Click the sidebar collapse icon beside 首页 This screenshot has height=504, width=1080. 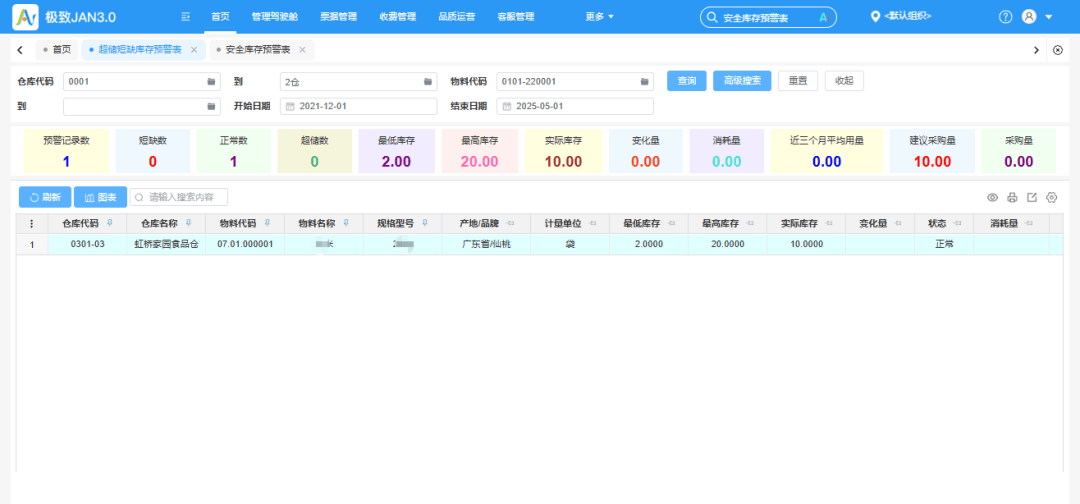185,17
